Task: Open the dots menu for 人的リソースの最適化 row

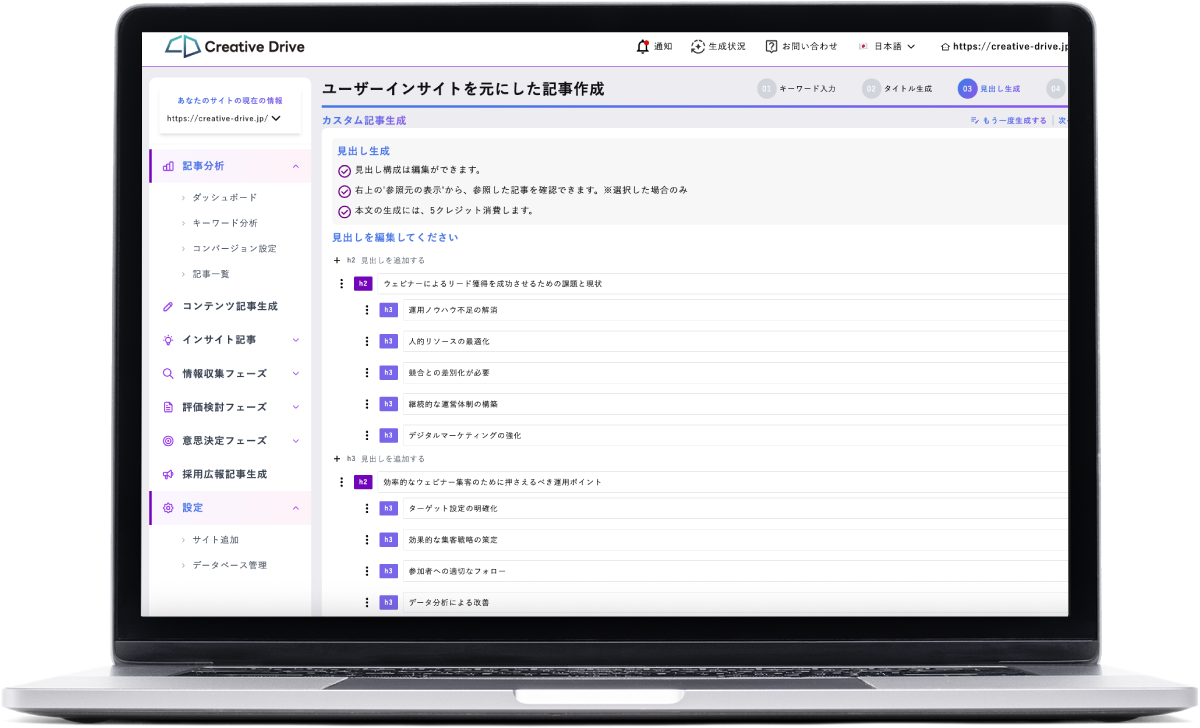Action: (367, 341)
